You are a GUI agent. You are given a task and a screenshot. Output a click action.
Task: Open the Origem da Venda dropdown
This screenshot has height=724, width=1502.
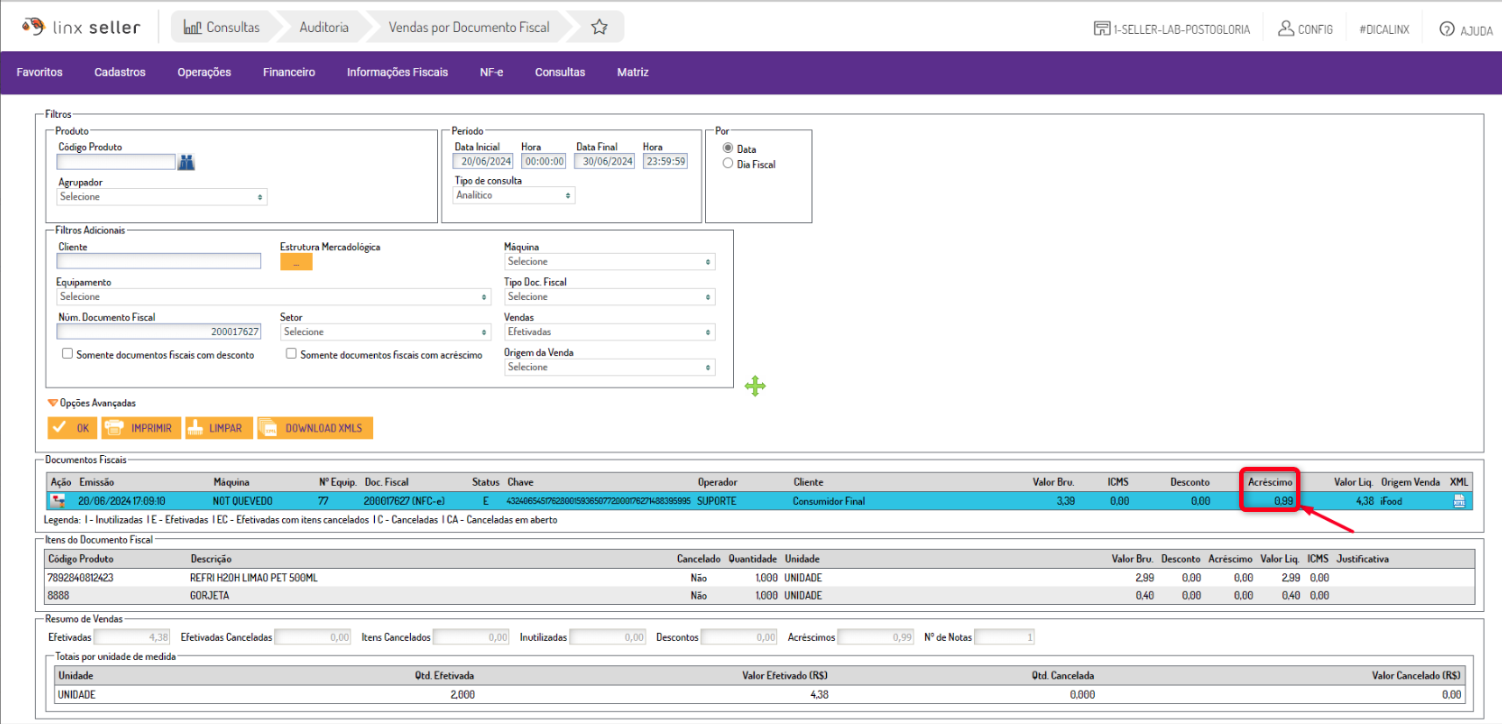610,367
